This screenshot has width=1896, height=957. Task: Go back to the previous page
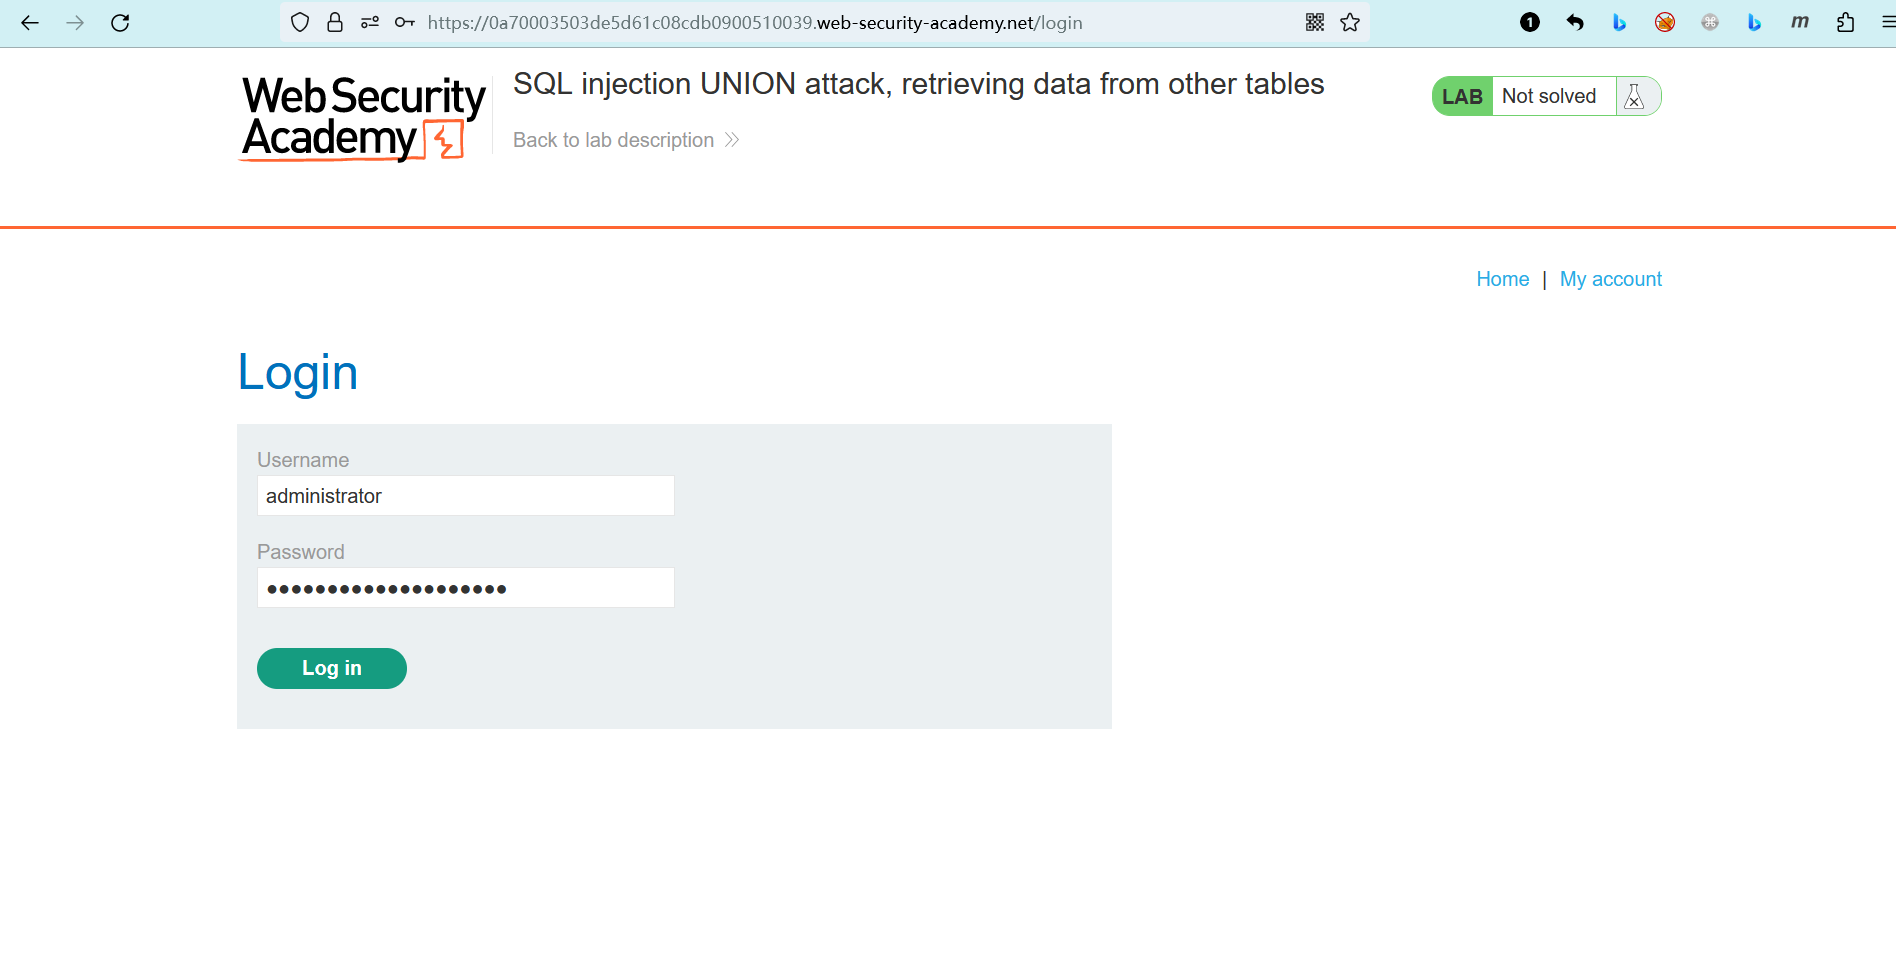pos(30,22)
